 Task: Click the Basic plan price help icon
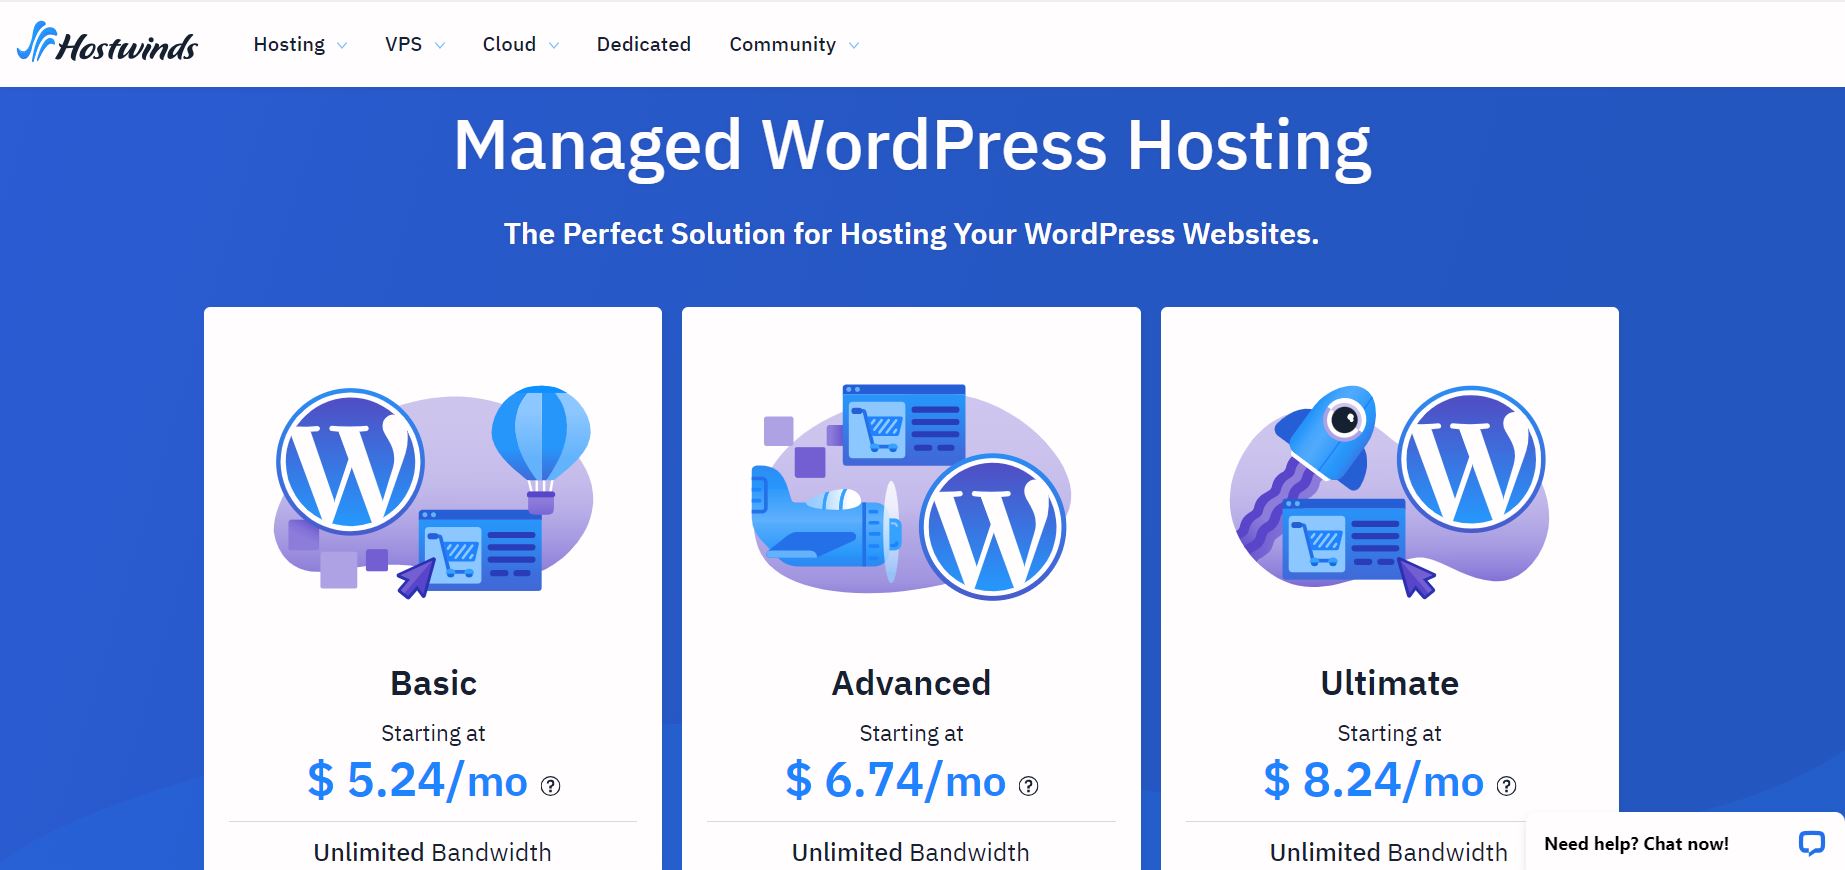click(550, 786)
